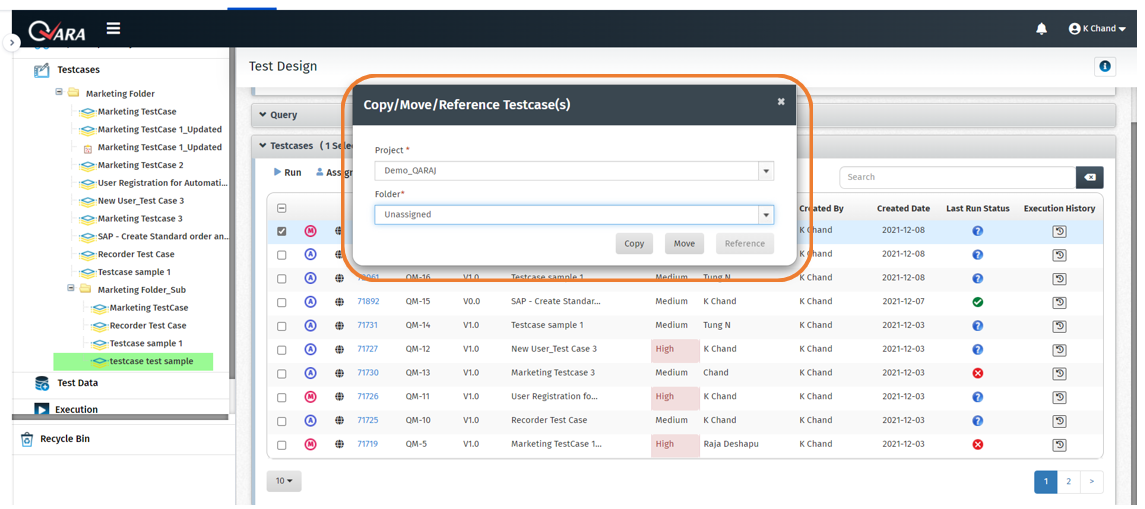This screenshot has width=1145, height=509.
Task: Click the Run button above the table
Action: (x=288, y=173)
